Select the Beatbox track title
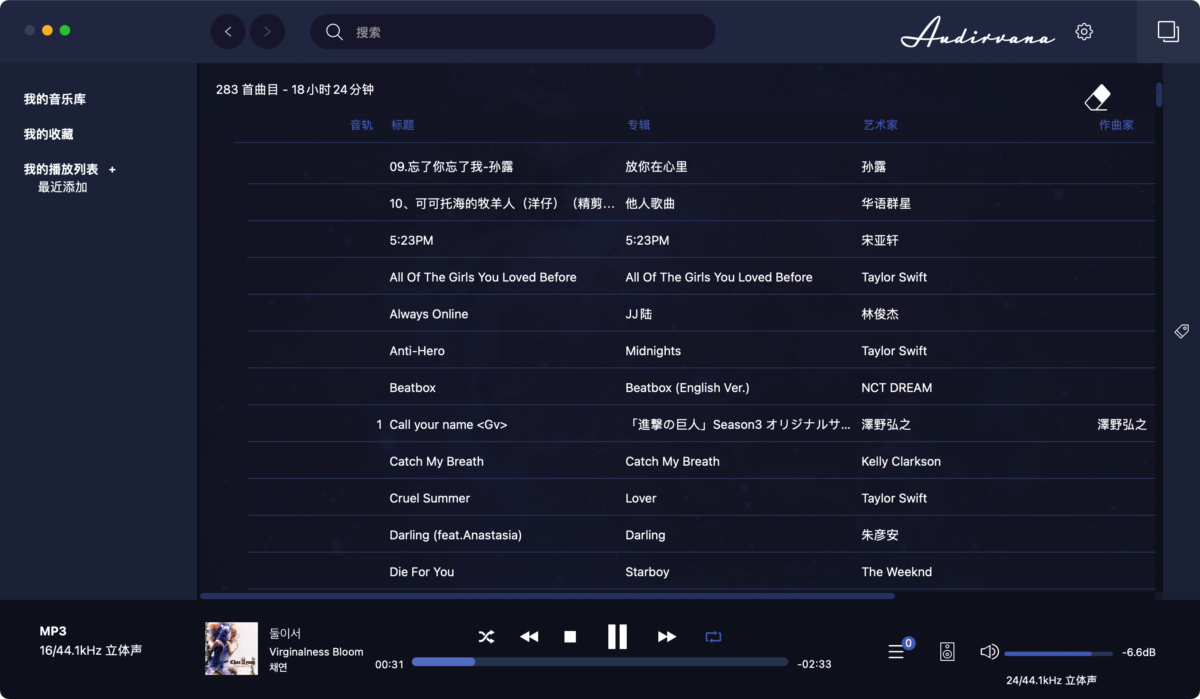 [x=413, y=388]
